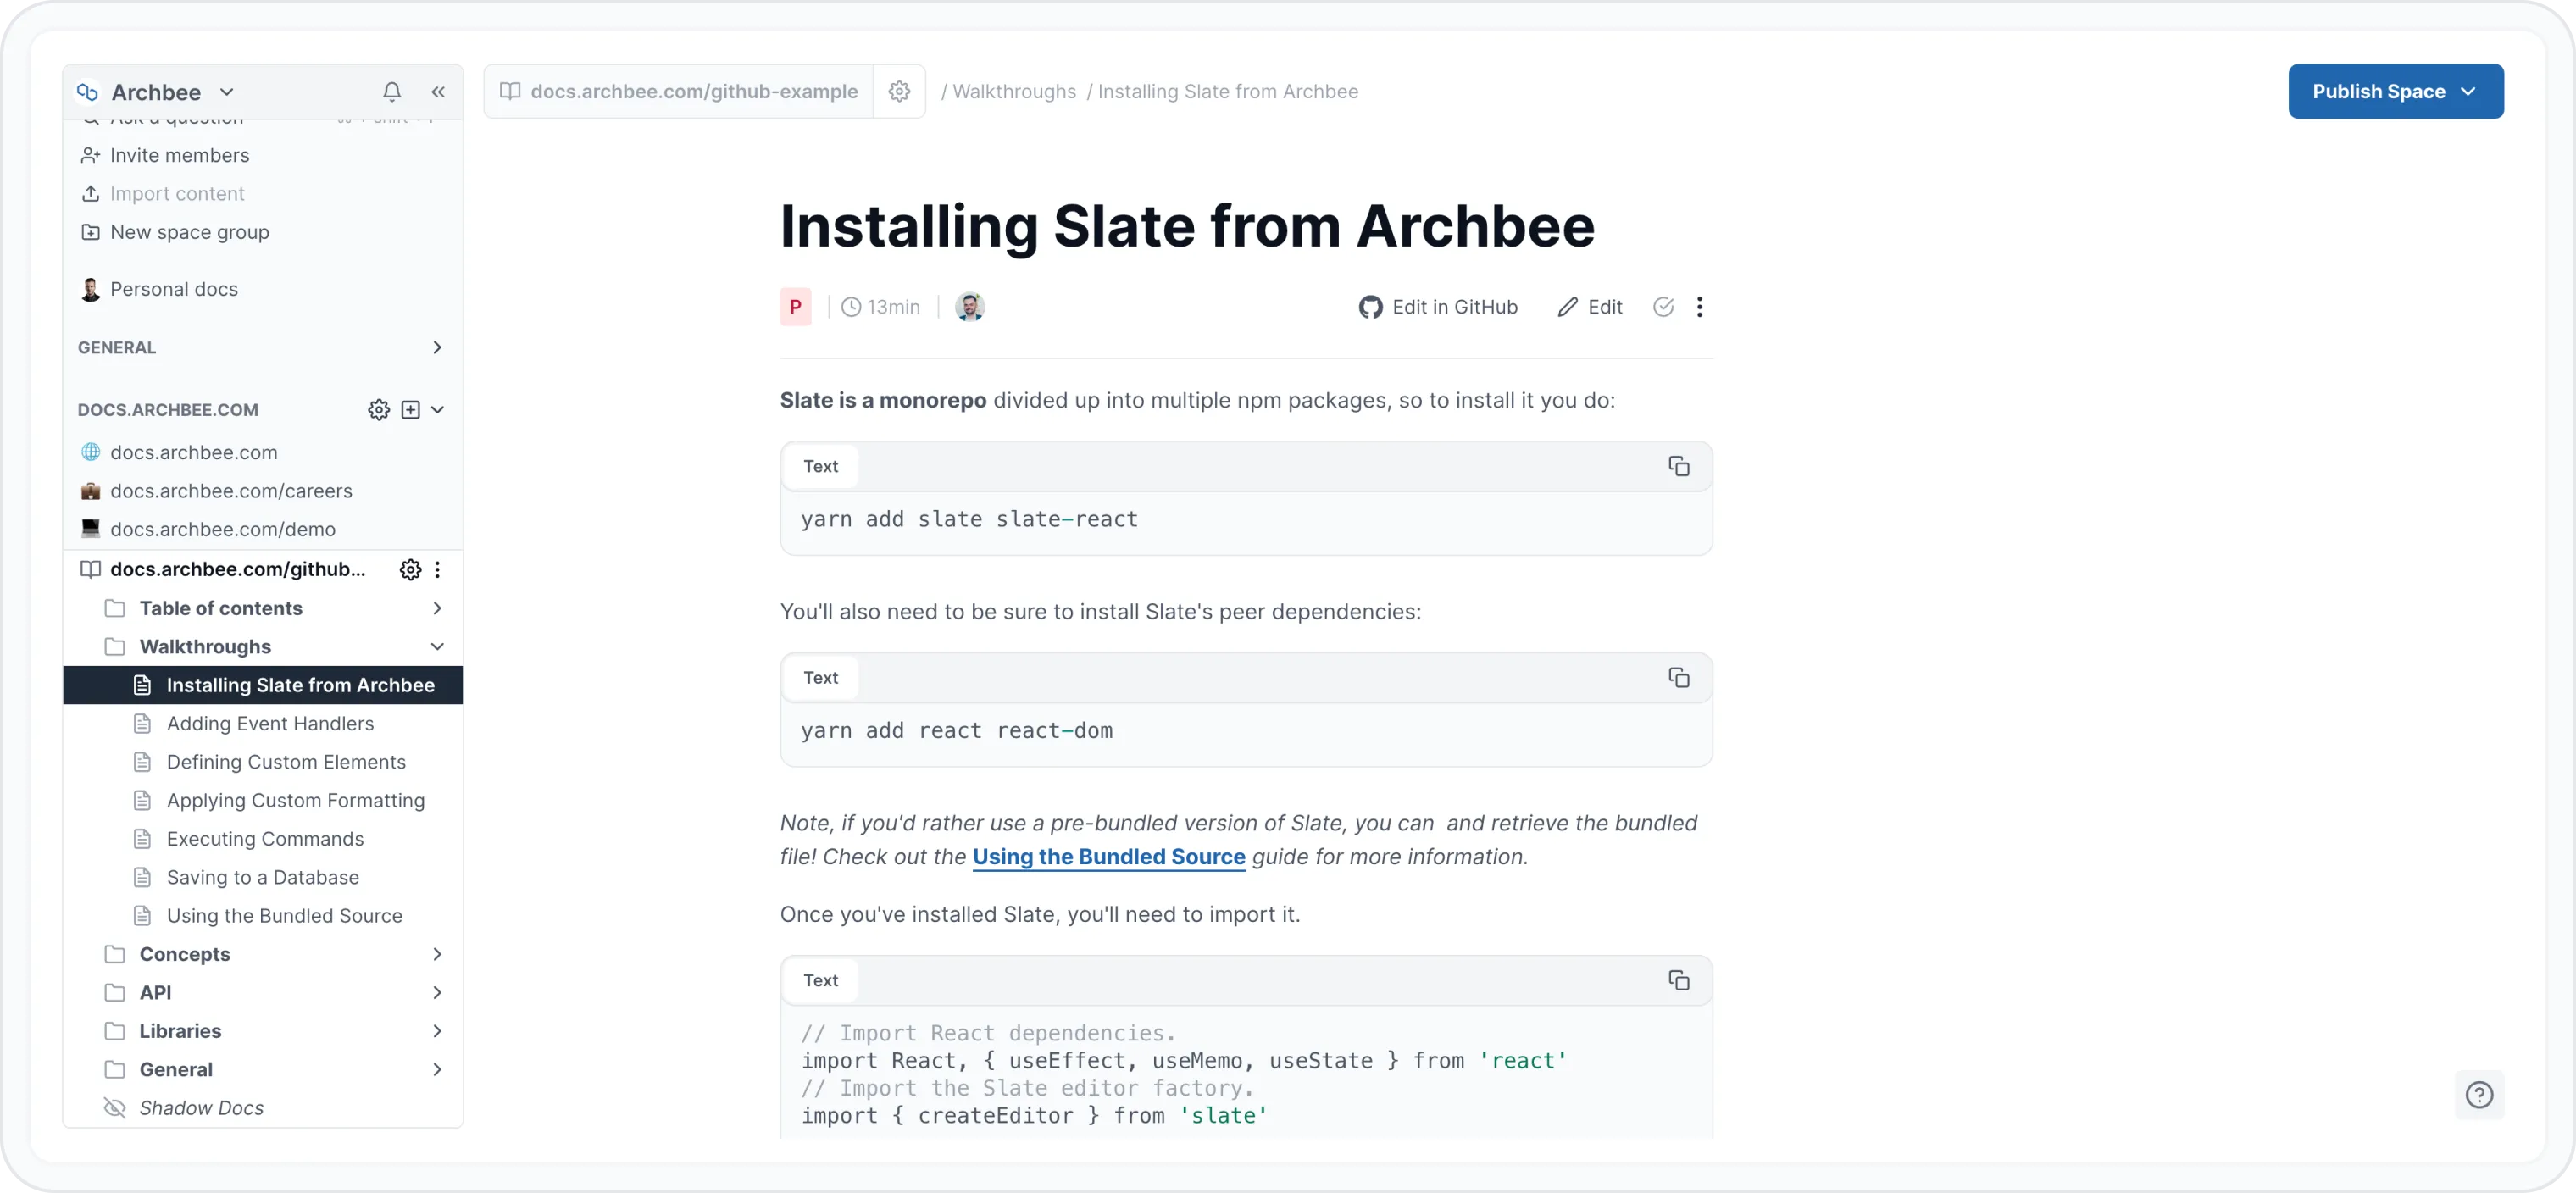2576x1193 pixels.
Task: Click the Walkthroughs folder icon
Action: 115,646
